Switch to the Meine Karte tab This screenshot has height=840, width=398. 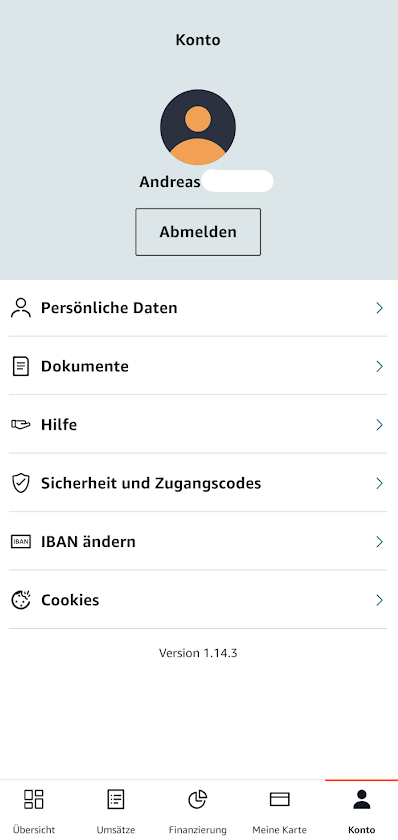pyautogui.click(x=280, y=810)
